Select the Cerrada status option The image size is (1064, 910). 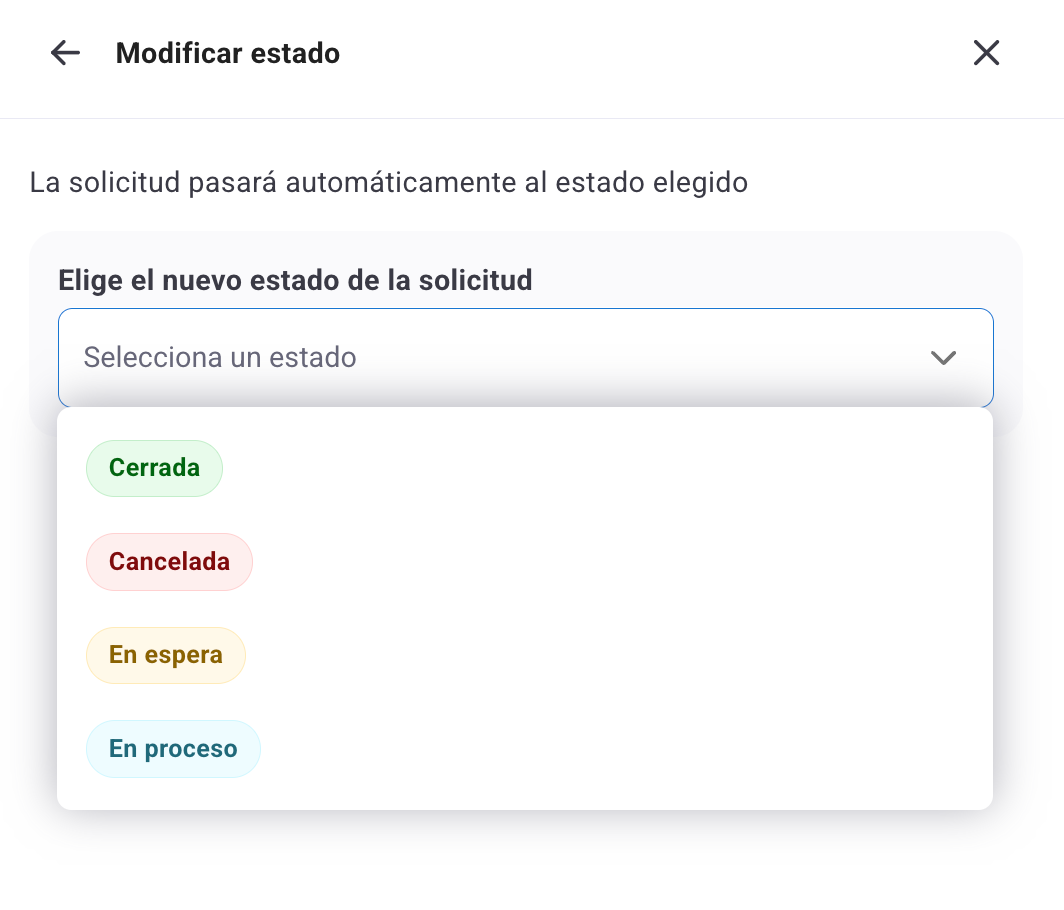tap(154, 468)
